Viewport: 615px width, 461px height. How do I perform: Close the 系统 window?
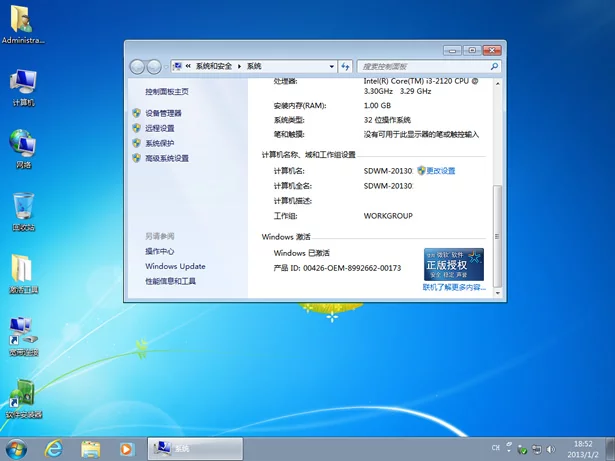click(492, 50)
